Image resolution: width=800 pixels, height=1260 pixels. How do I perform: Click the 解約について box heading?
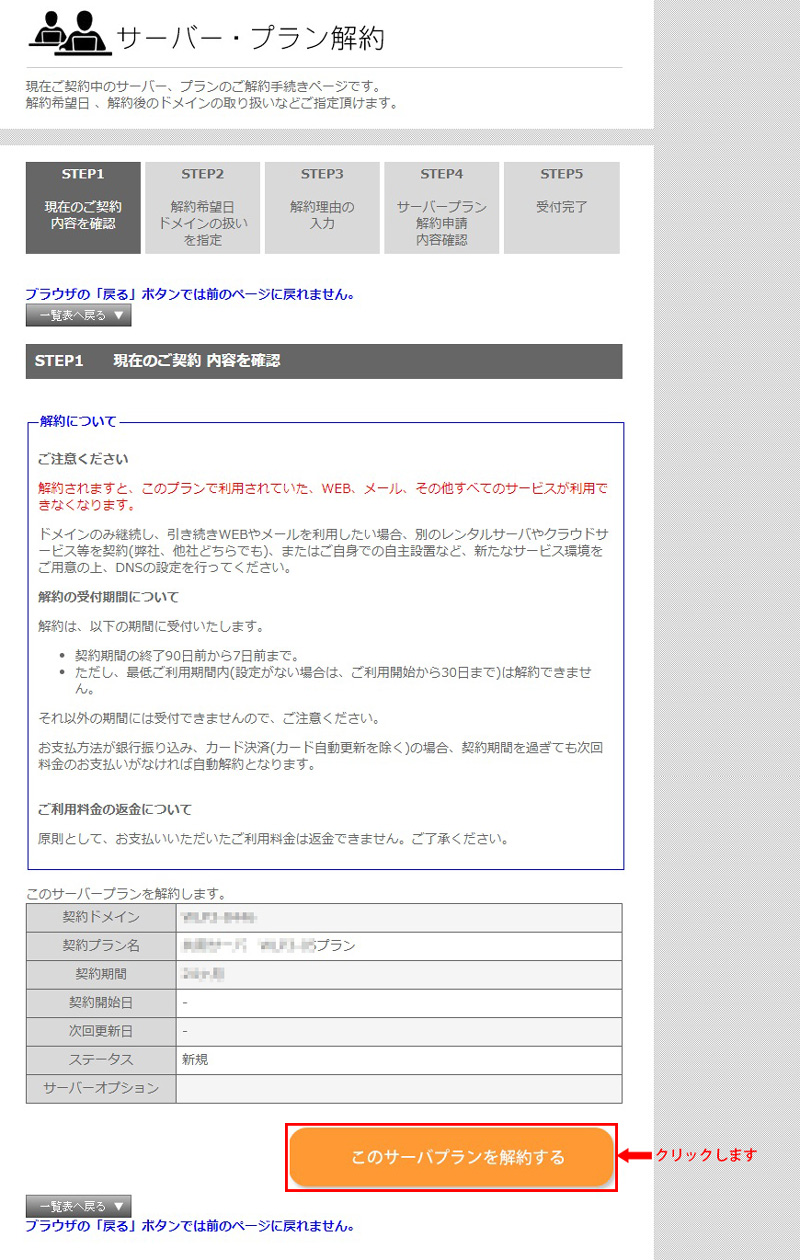pos(78,421)
